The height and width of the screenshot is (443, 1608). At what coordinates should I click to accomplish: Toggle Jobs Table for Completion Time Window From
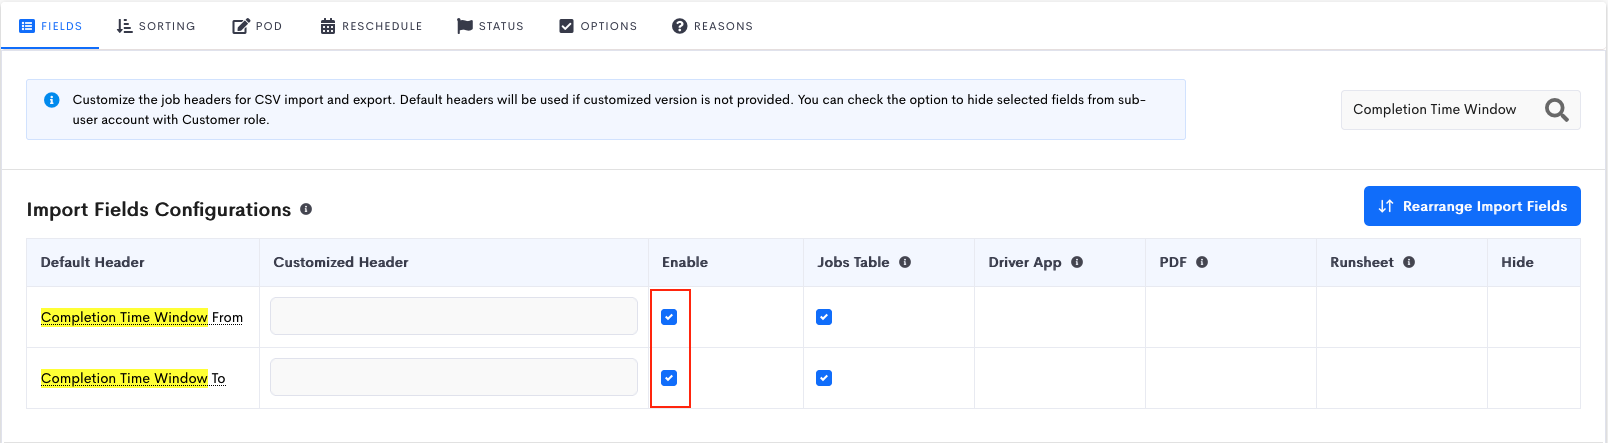[x=824, y=317]
